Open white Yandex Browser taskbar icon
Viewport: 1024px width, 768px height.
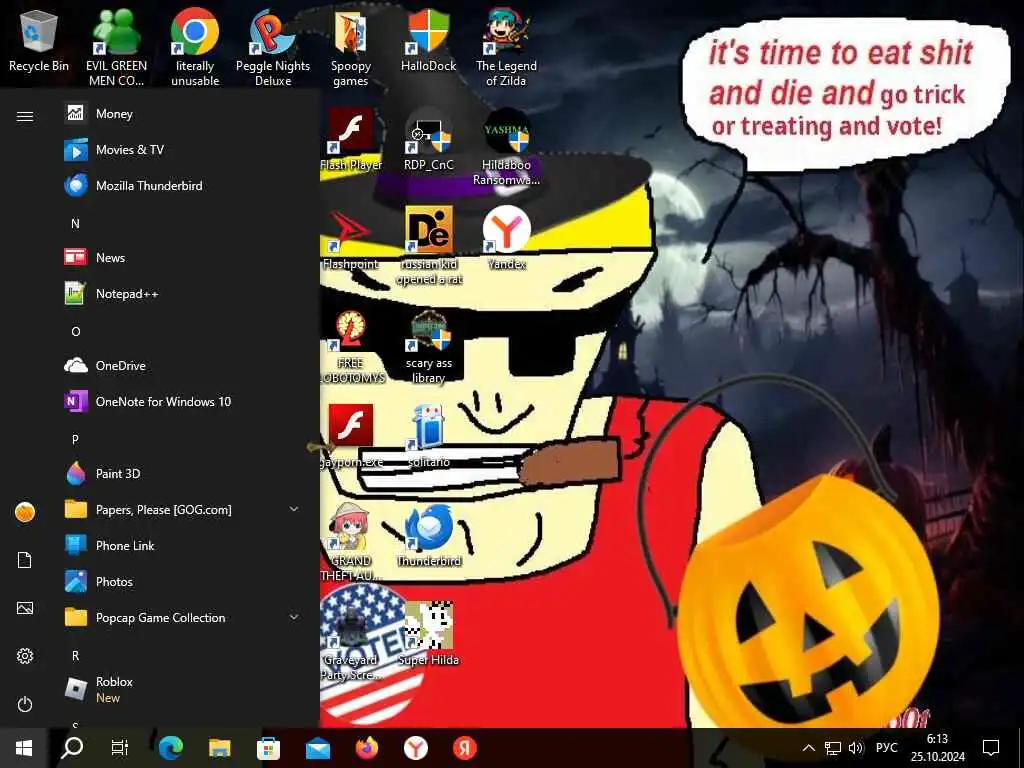[x=416, y=748]
